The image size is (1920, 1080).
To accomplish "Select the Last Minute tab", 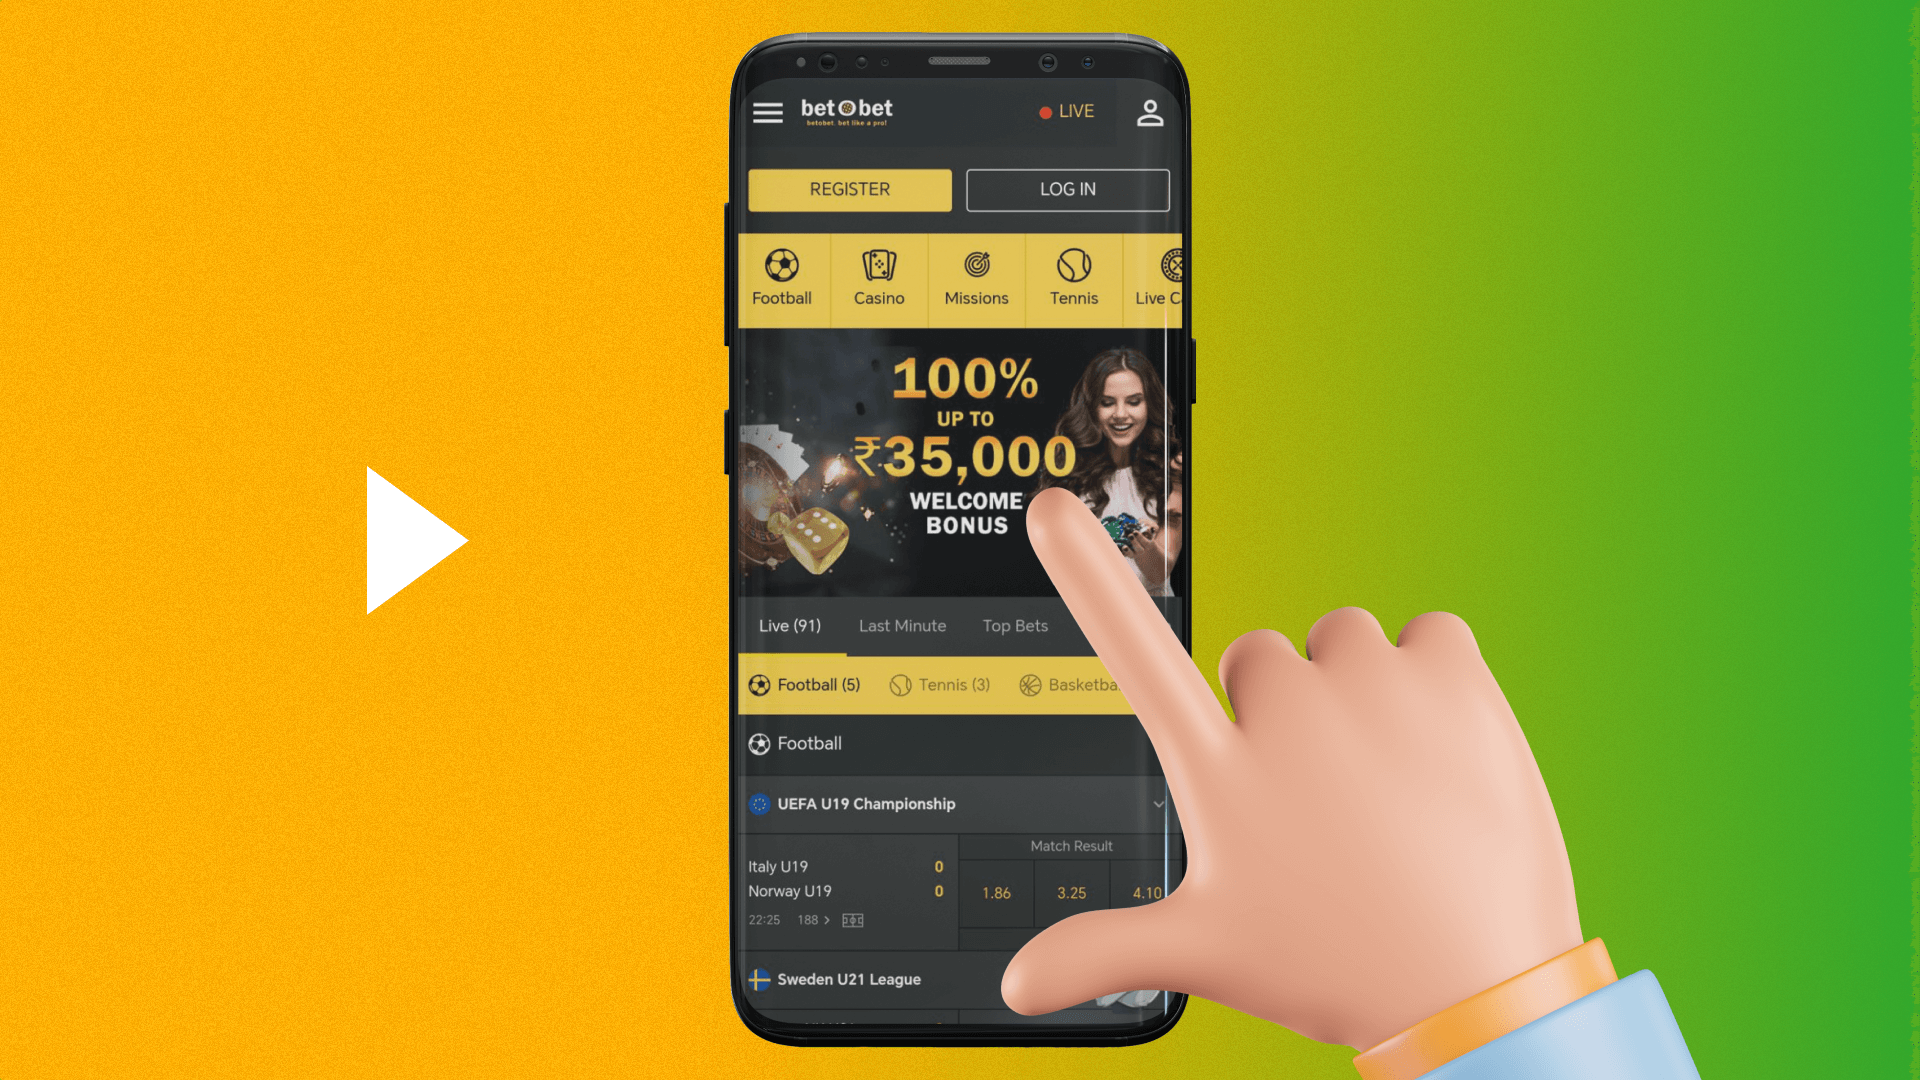I will pos(901,625).
